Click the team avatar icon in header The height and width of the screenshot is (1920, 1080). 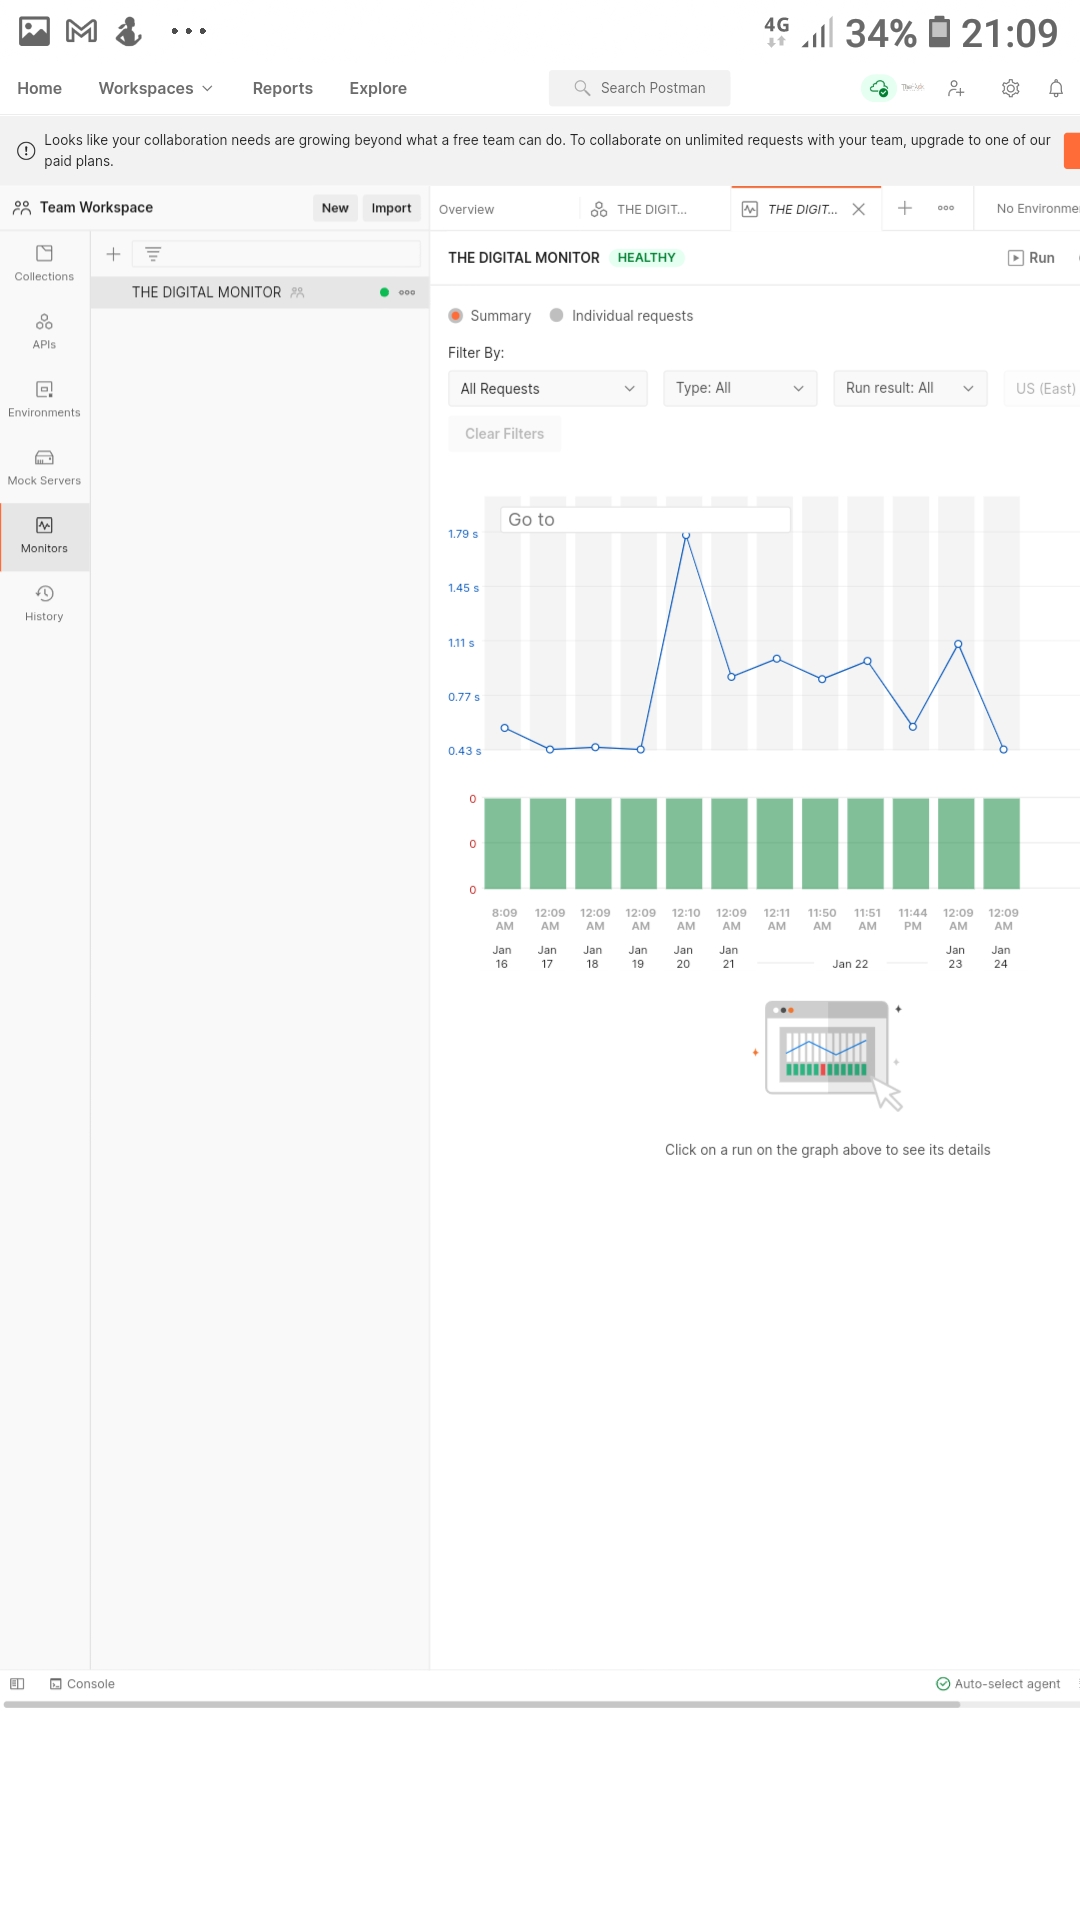click(x=912, y=88)
